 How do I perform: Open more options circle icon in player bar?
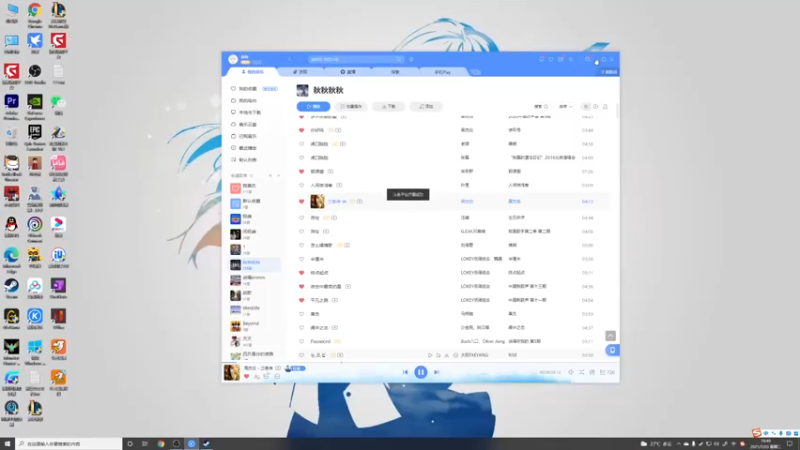277,377
